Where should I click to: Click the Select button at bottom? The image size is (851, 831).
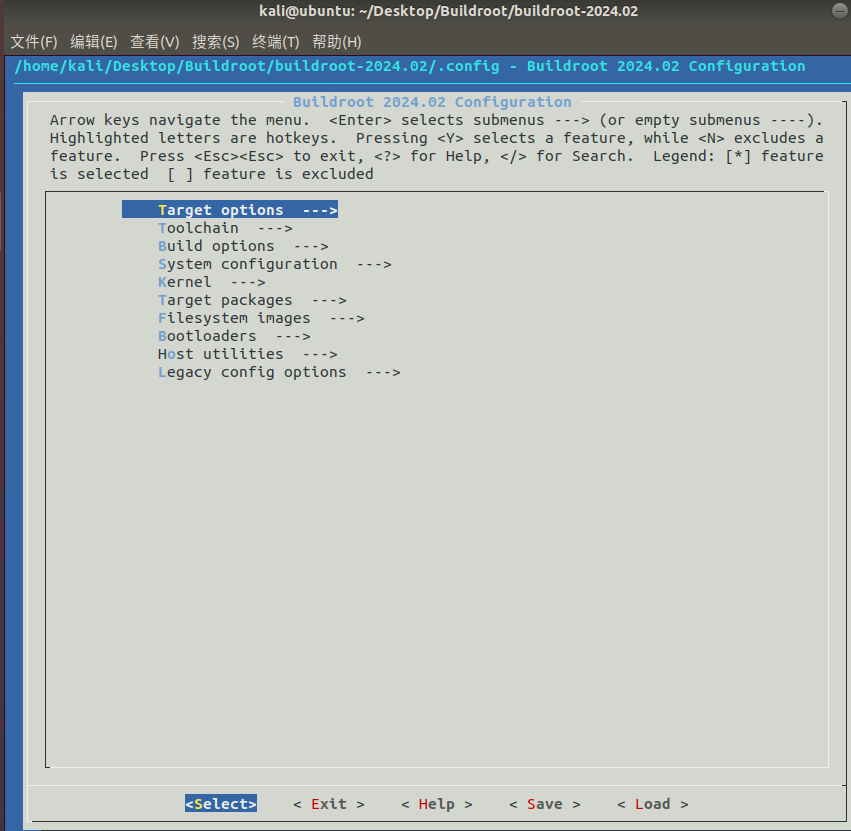click(221, 804)
